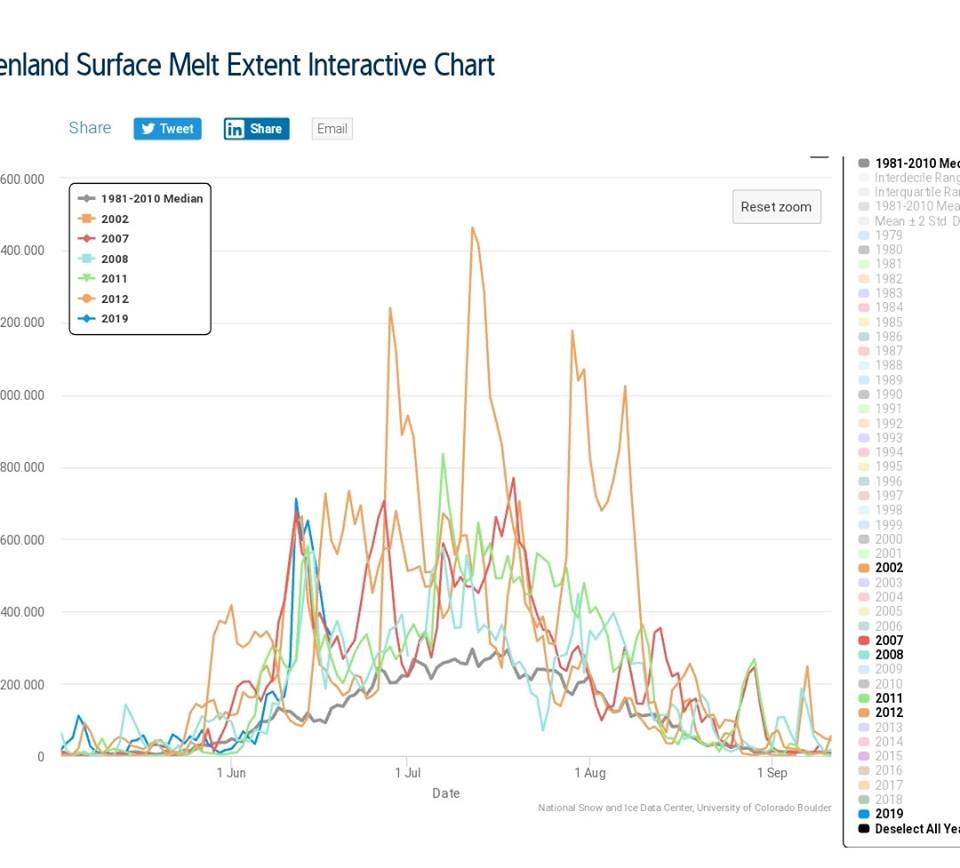
Task: Select 2008 in the chart legend box
Action: (114, 259)
